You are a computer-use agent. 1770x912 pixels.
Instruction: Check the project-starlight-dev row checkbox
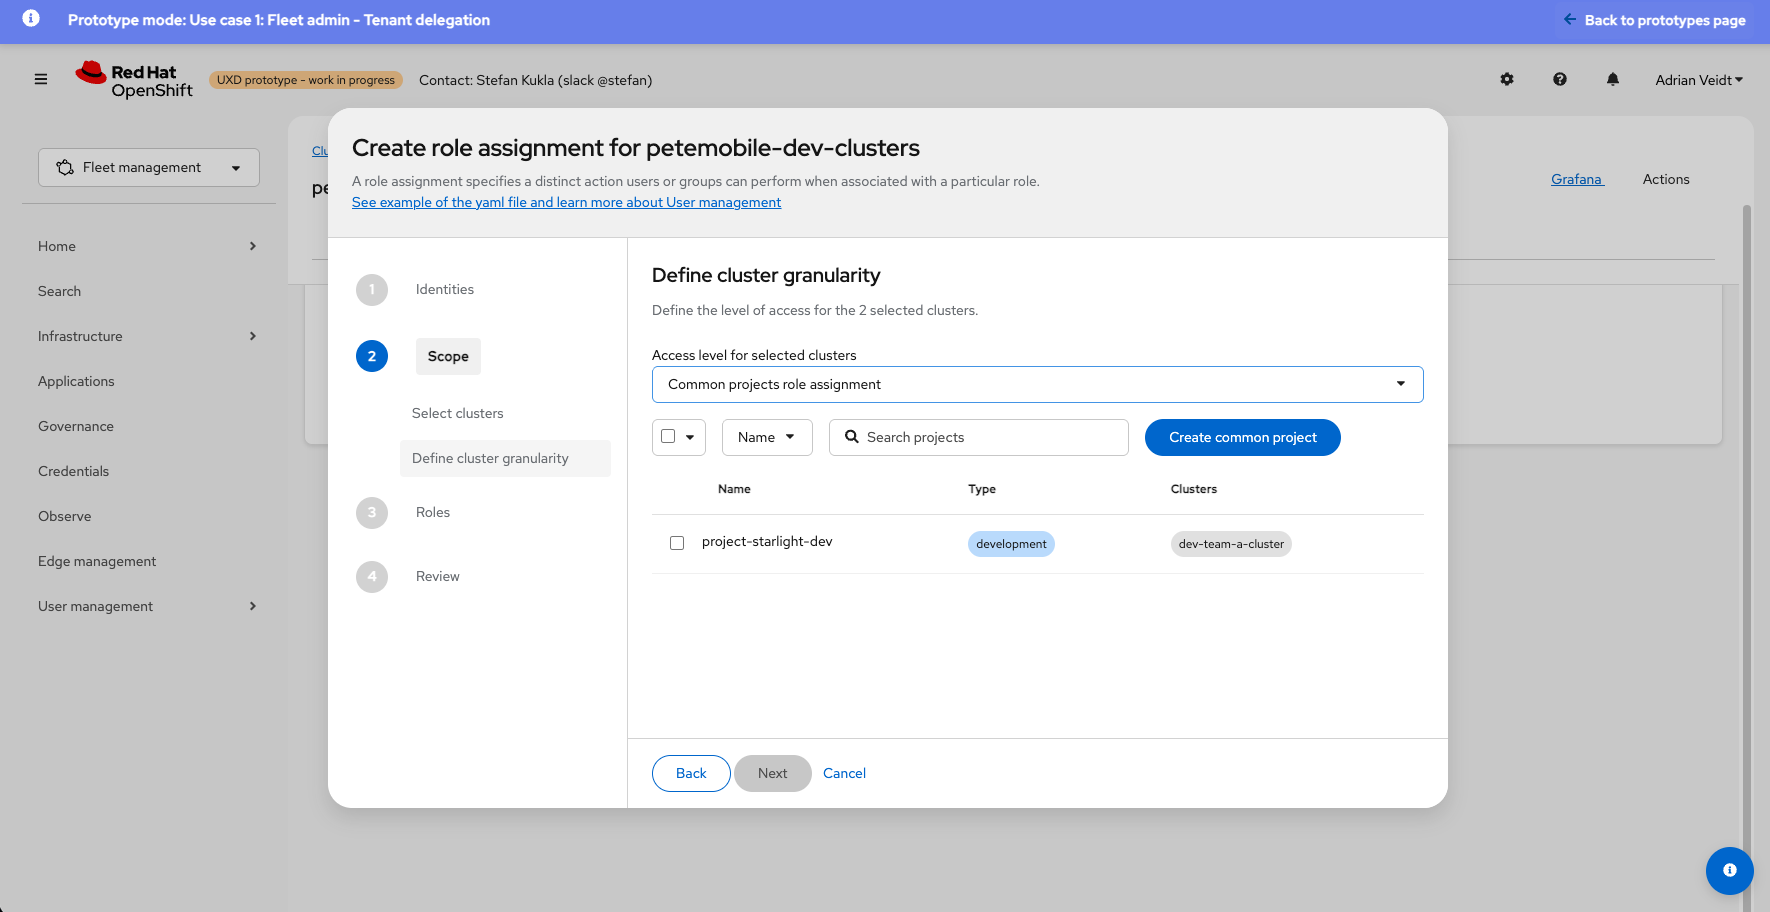point(677,543)
